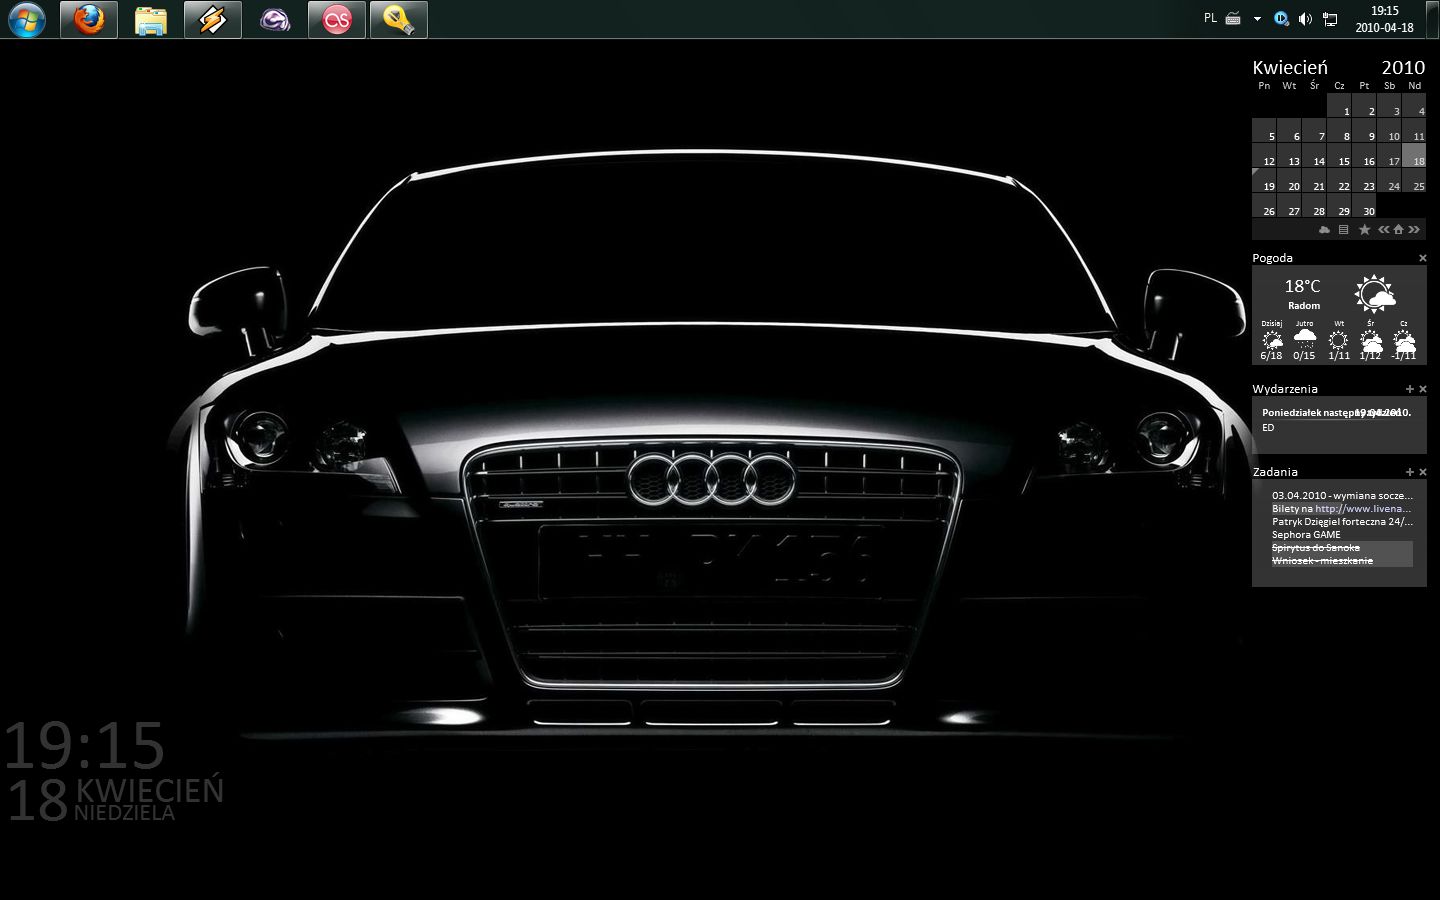Click the Show Desktop strip at taskbar end
The width and height of the screenshot is (1440, 900).
tap(1433, 19)
